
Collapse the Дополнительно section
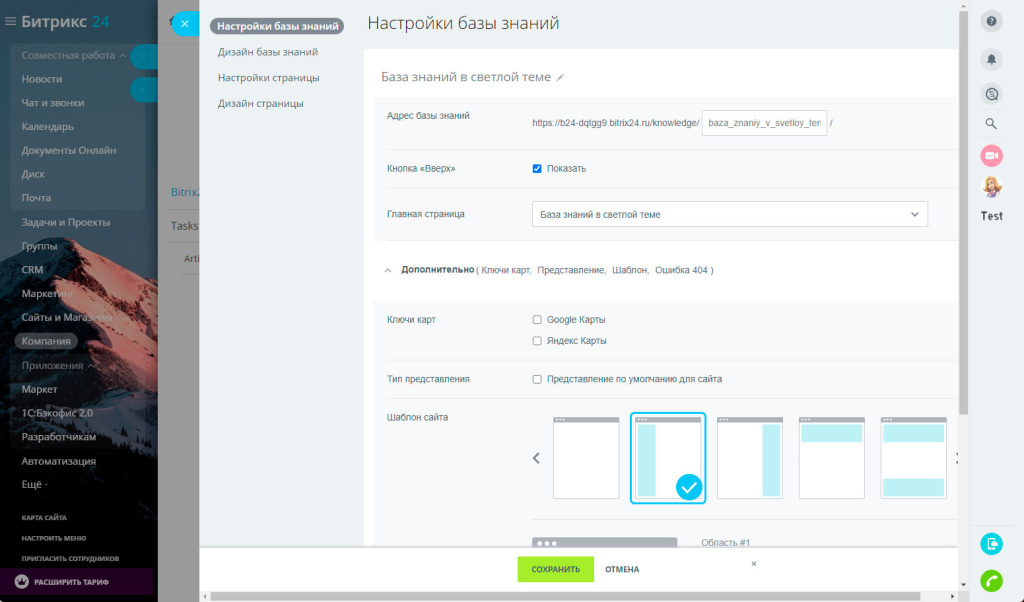(x=388, y=270)
